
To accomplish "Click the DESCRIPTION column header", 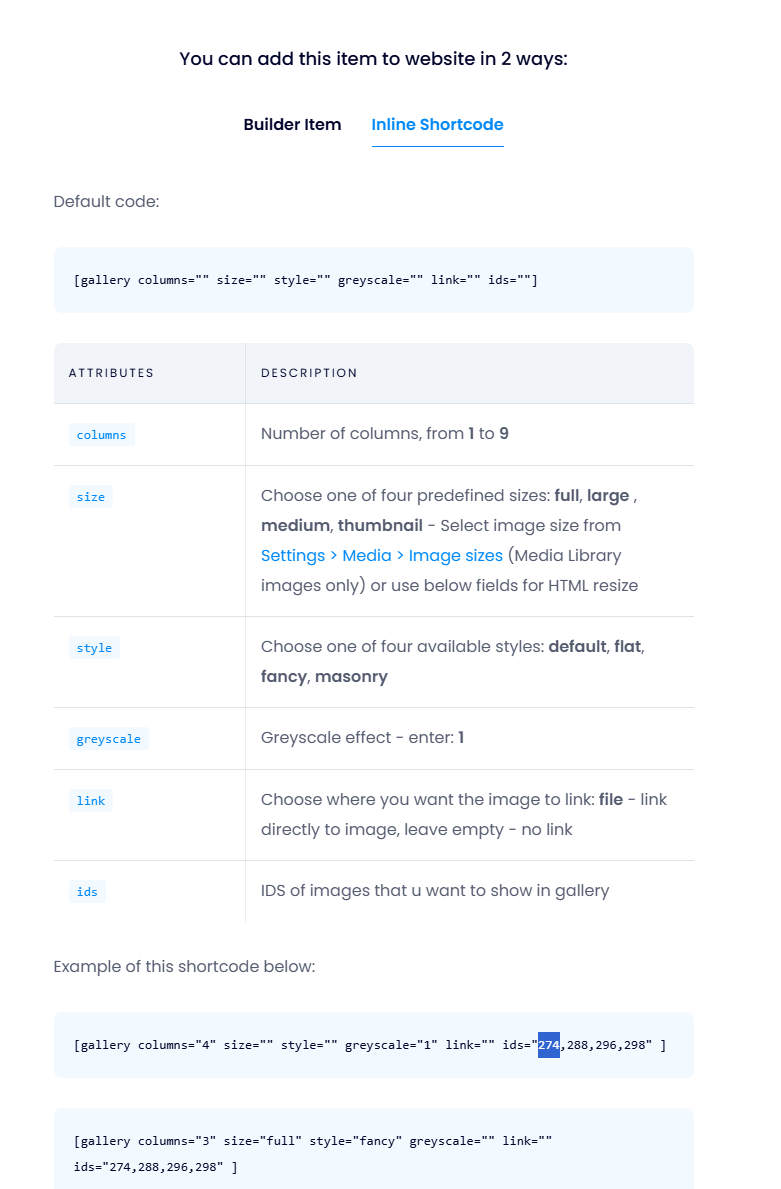I will click(309, 373).
